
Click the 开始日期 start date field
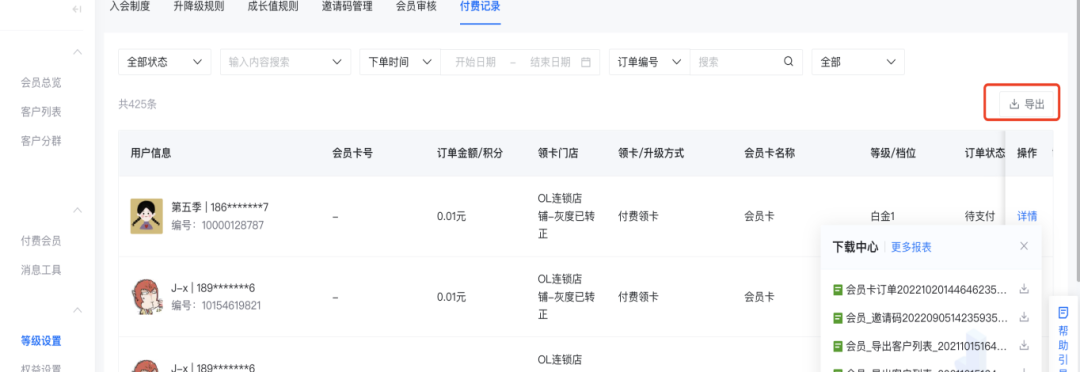(x=475, y=62)
